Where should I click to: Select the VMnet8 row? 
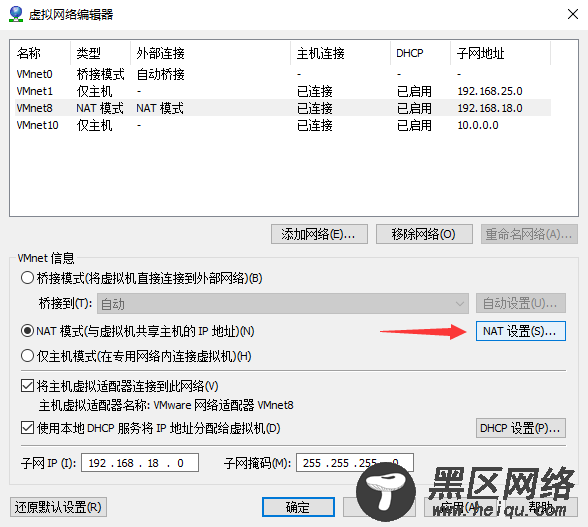[x=283, y=108]
